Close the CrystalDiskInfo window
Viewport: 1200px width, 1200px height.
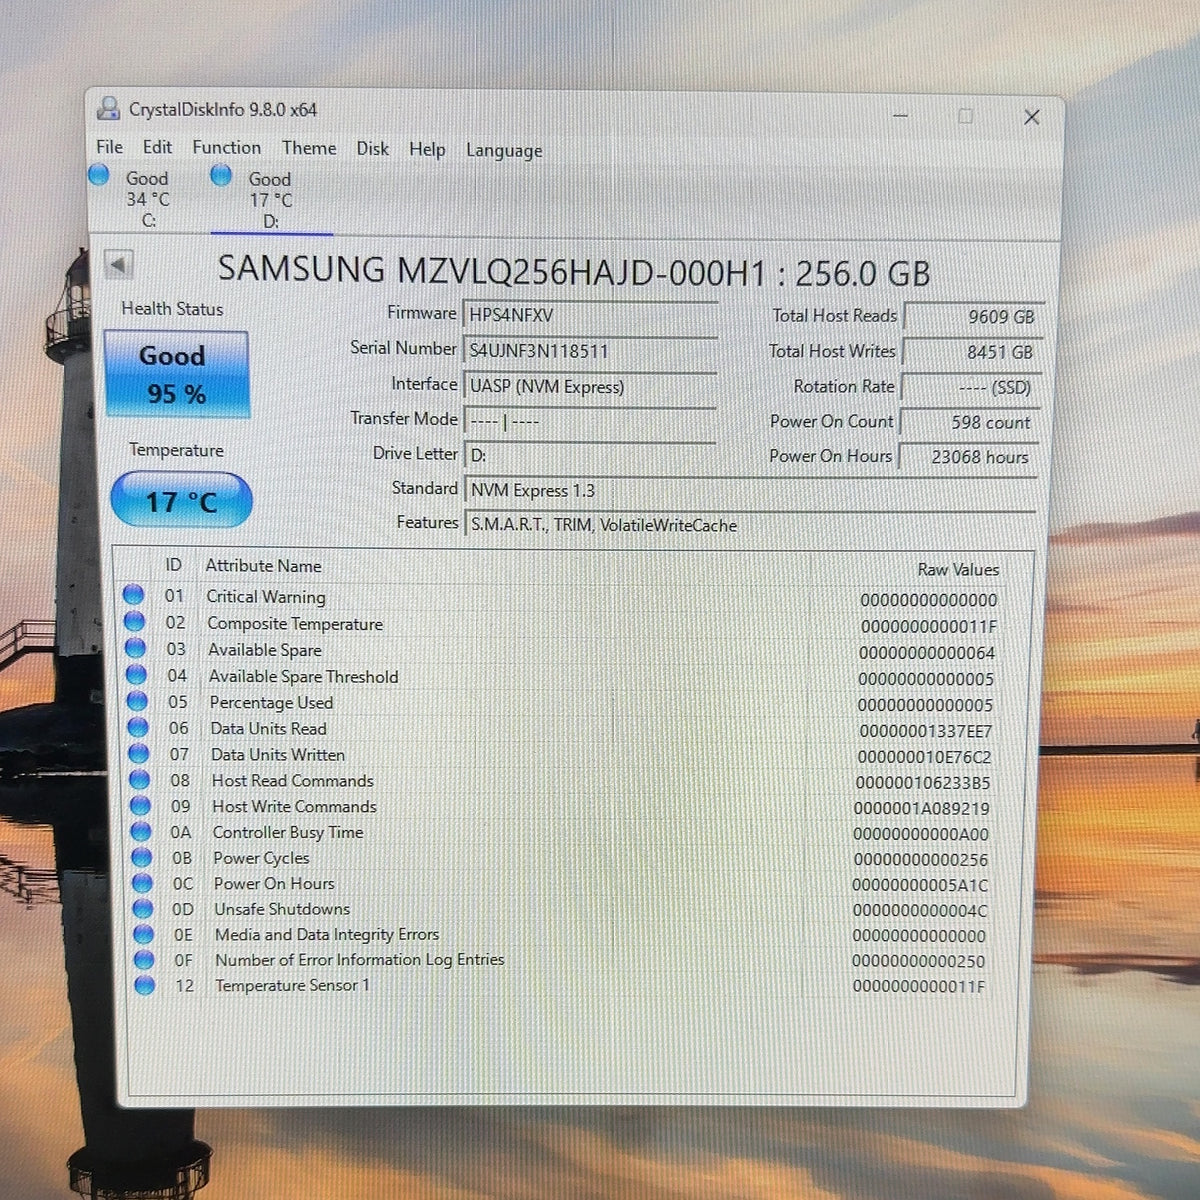pos(1032,117)
